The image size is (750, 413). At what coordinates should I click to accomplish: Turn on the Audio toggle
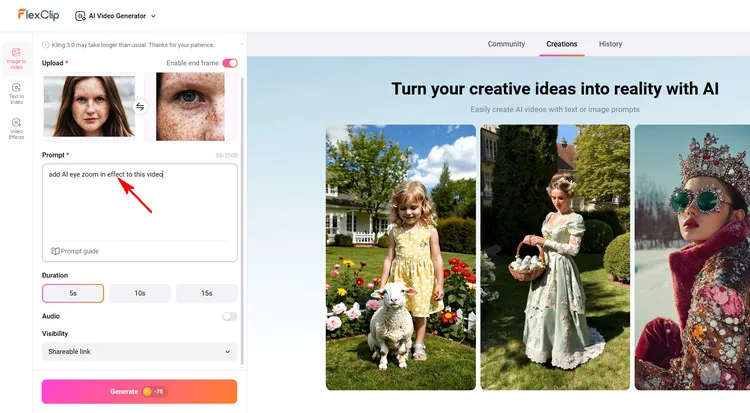230,316
